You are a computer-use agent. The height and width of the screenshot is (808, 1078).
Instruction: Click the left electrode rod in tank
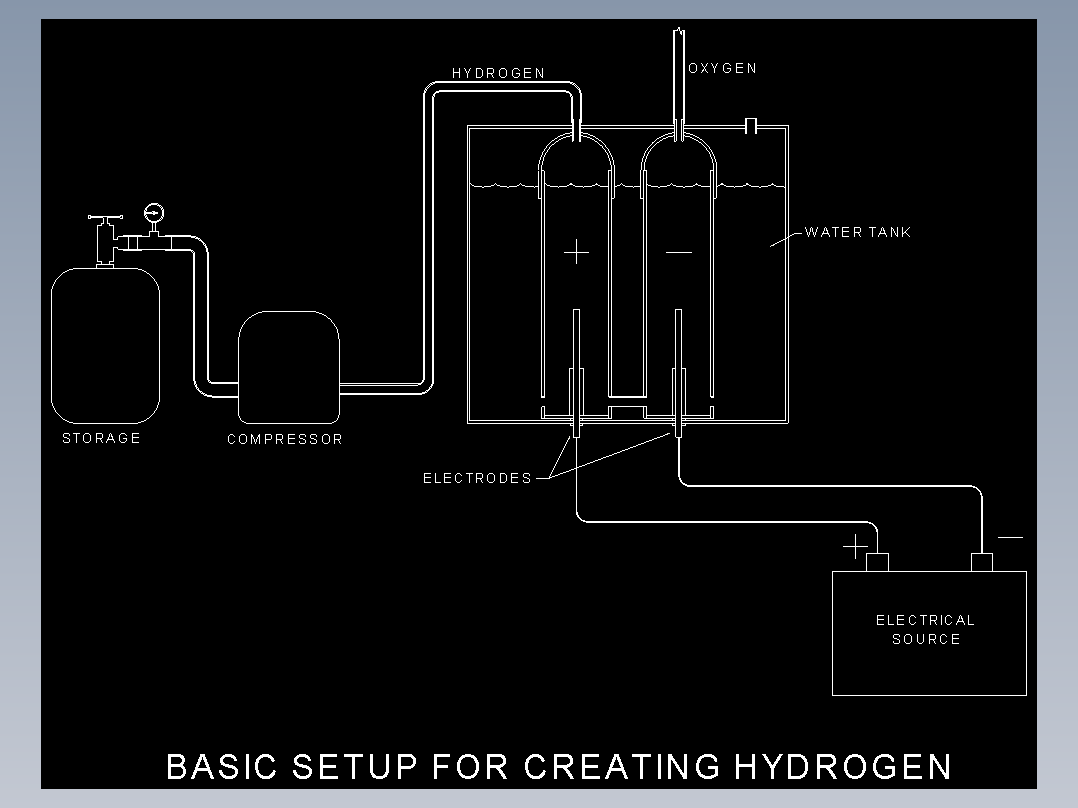pos(576,373)
